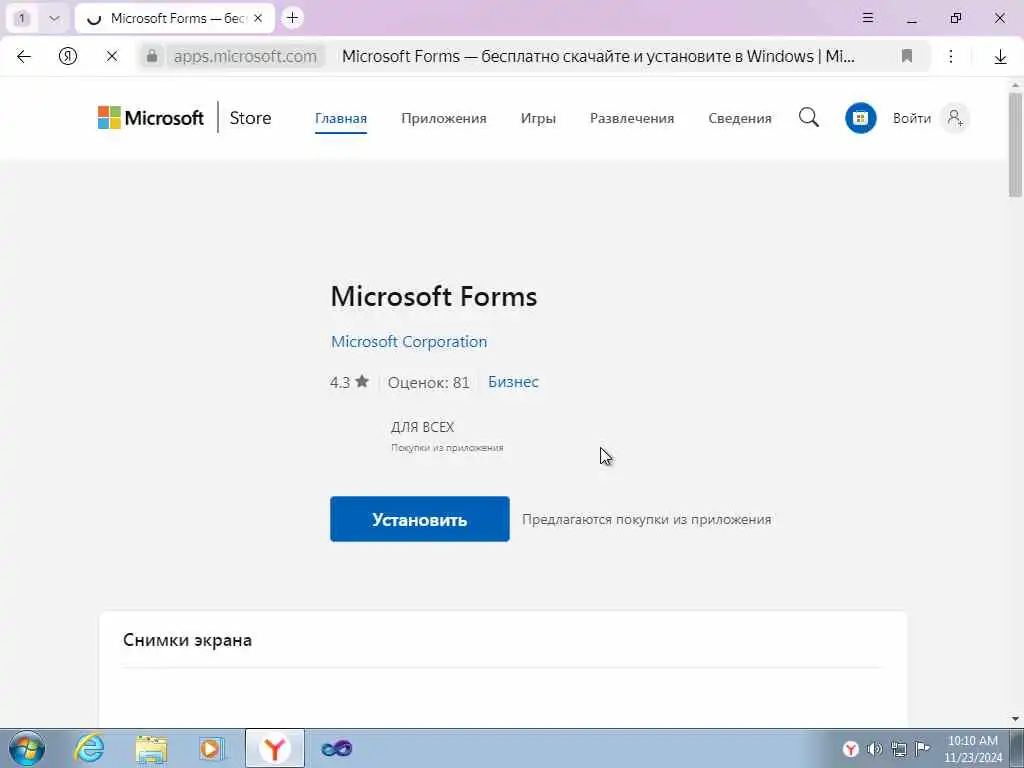Bookmark this page using the bookmark icon

(906, 57)
